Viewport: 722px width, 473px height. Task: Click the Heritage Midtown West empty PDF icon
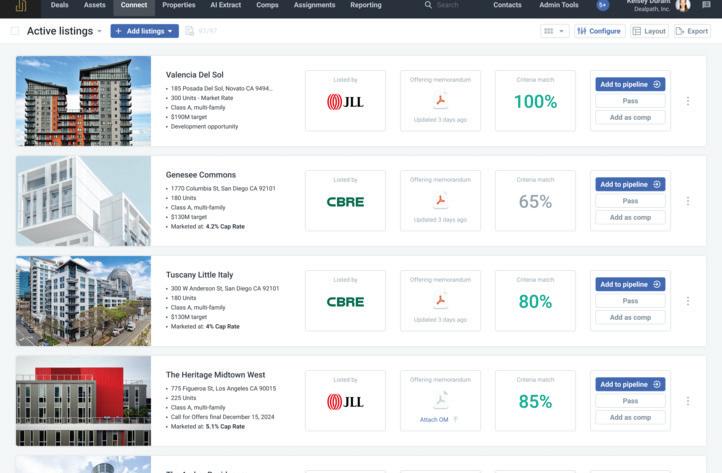click(441, 400)
